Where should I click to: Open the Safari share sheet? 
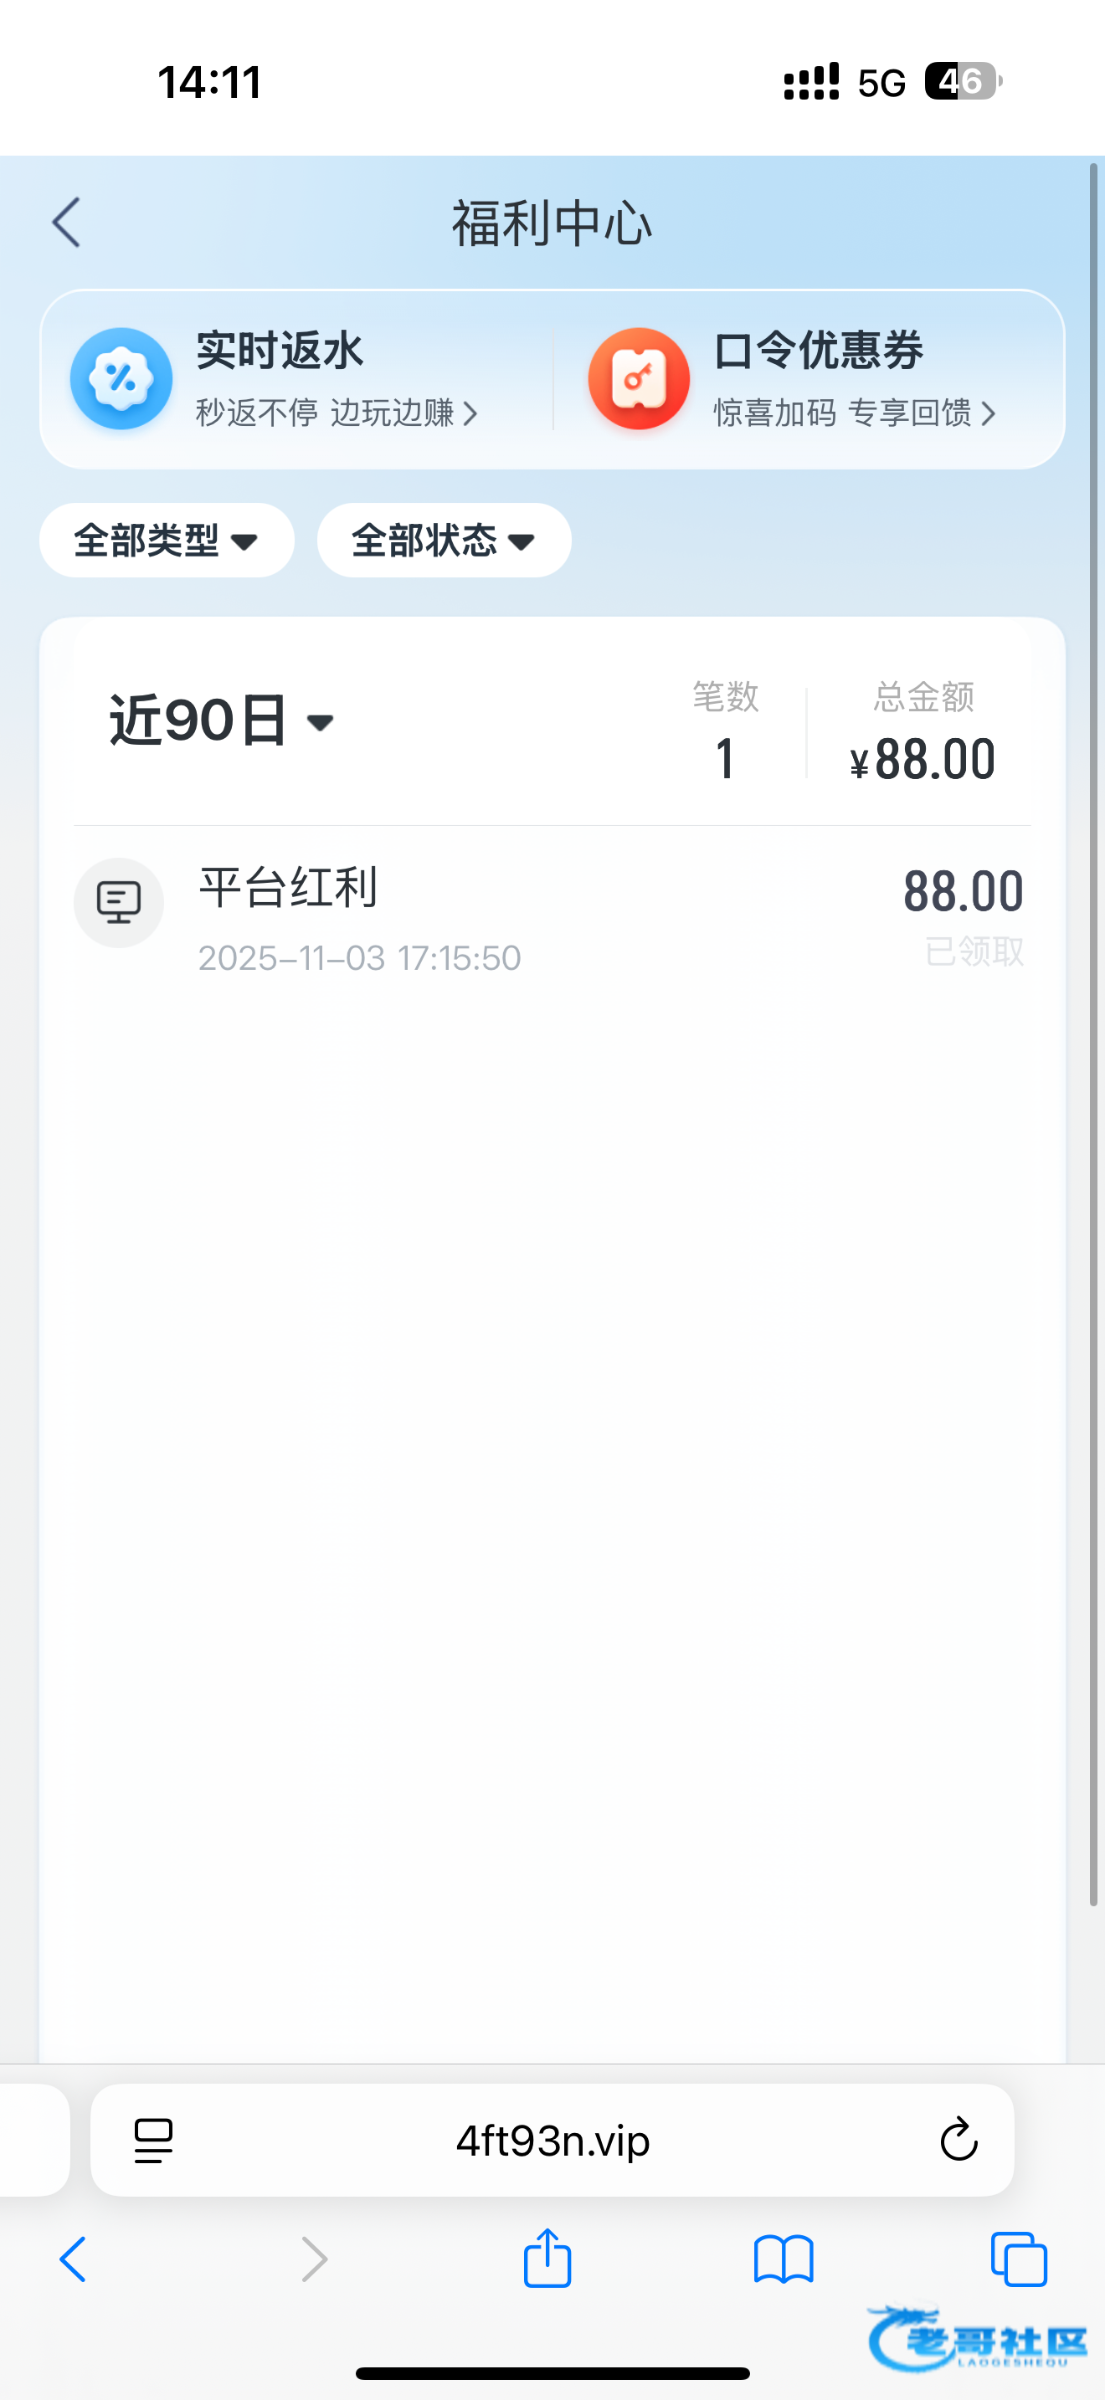click(x=547, y=2258)
